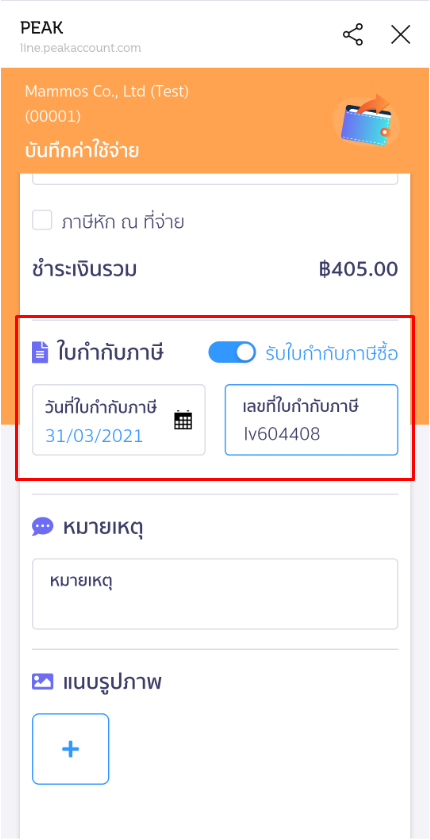Click the ภาษีหัก ณ ที่จ่าย label
The width and height of the screenshot is (430, 840).
123,222
